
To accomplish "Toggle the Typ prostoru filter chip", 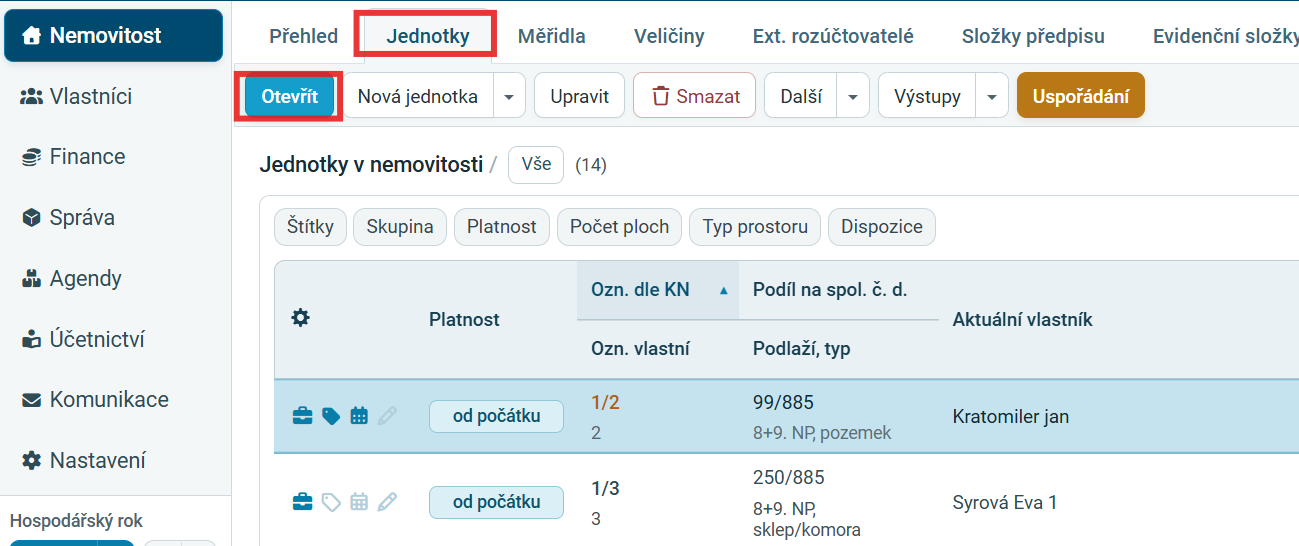I will (x=755, y=227).
